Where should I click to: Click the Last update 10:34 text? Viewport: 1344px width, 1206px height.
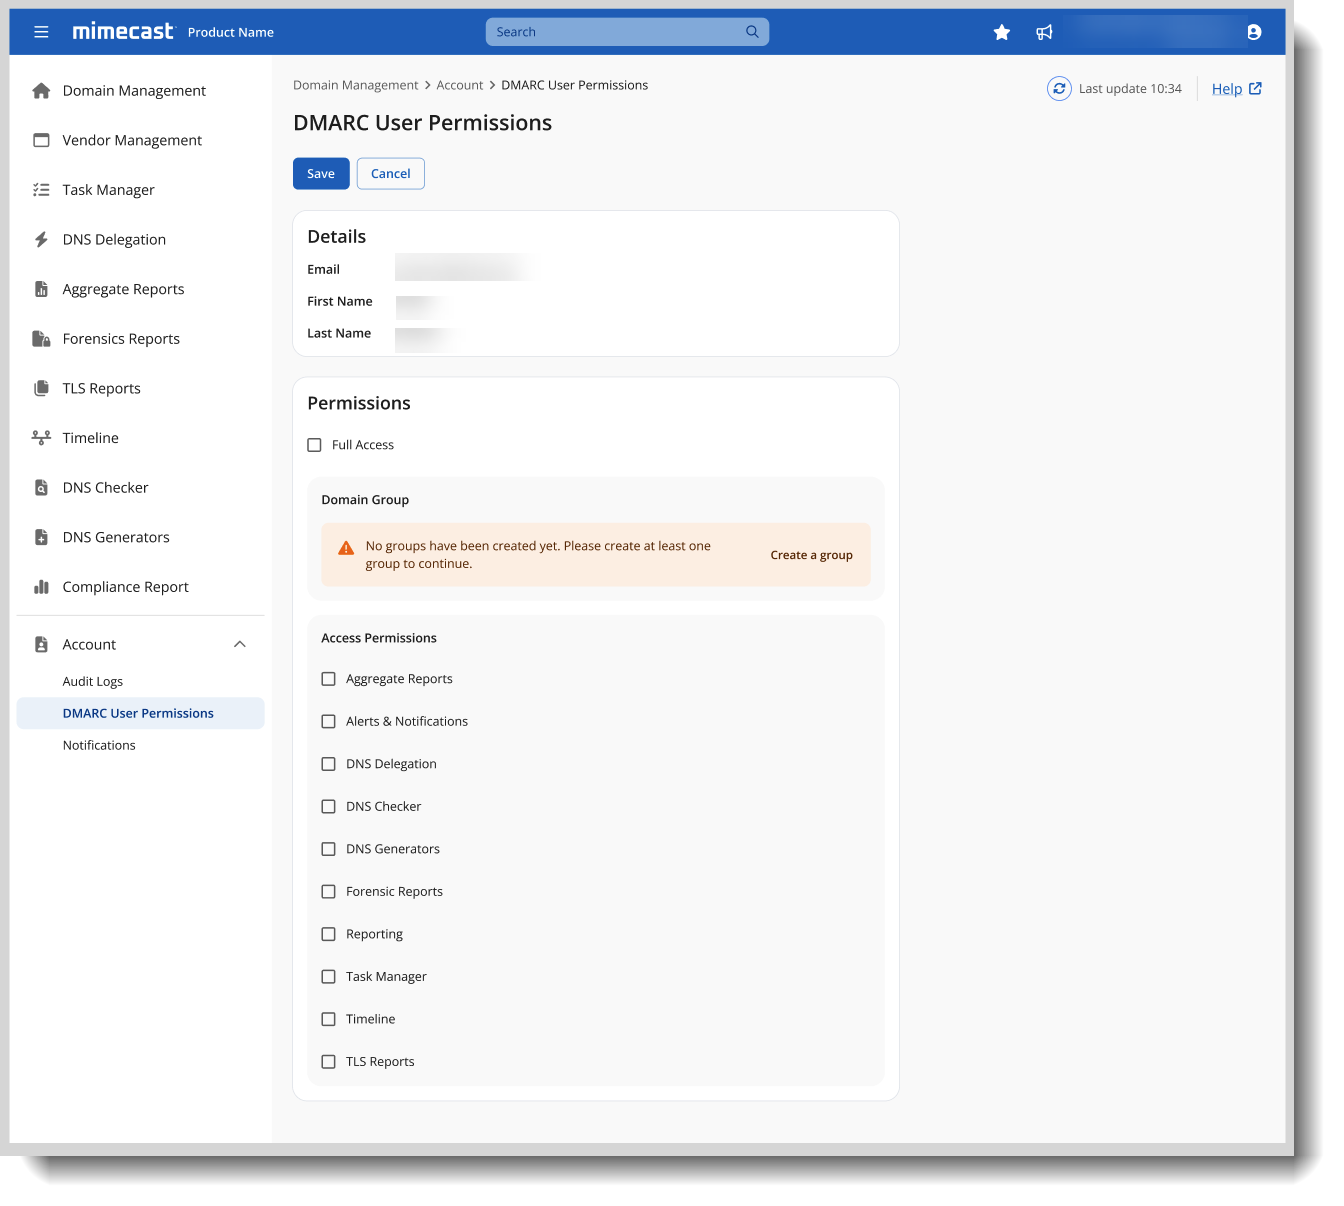[1130, 89]
